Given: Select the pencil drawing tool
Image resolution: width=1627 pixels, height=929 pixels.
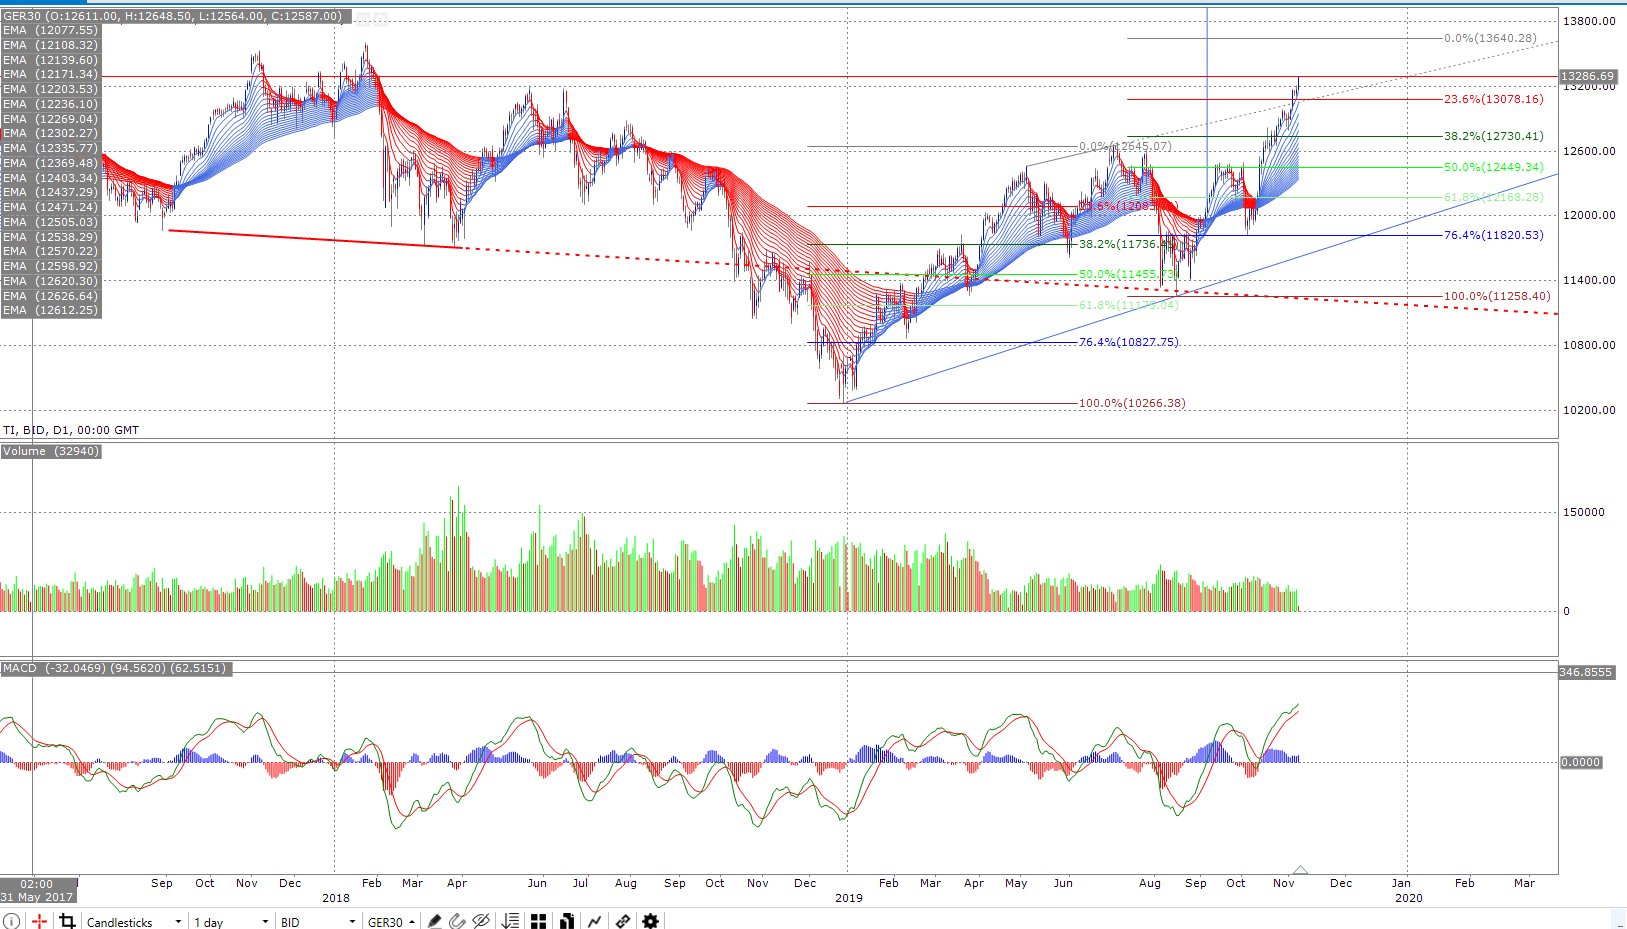Looking at the screenshot, I should (x=434, y=921).
